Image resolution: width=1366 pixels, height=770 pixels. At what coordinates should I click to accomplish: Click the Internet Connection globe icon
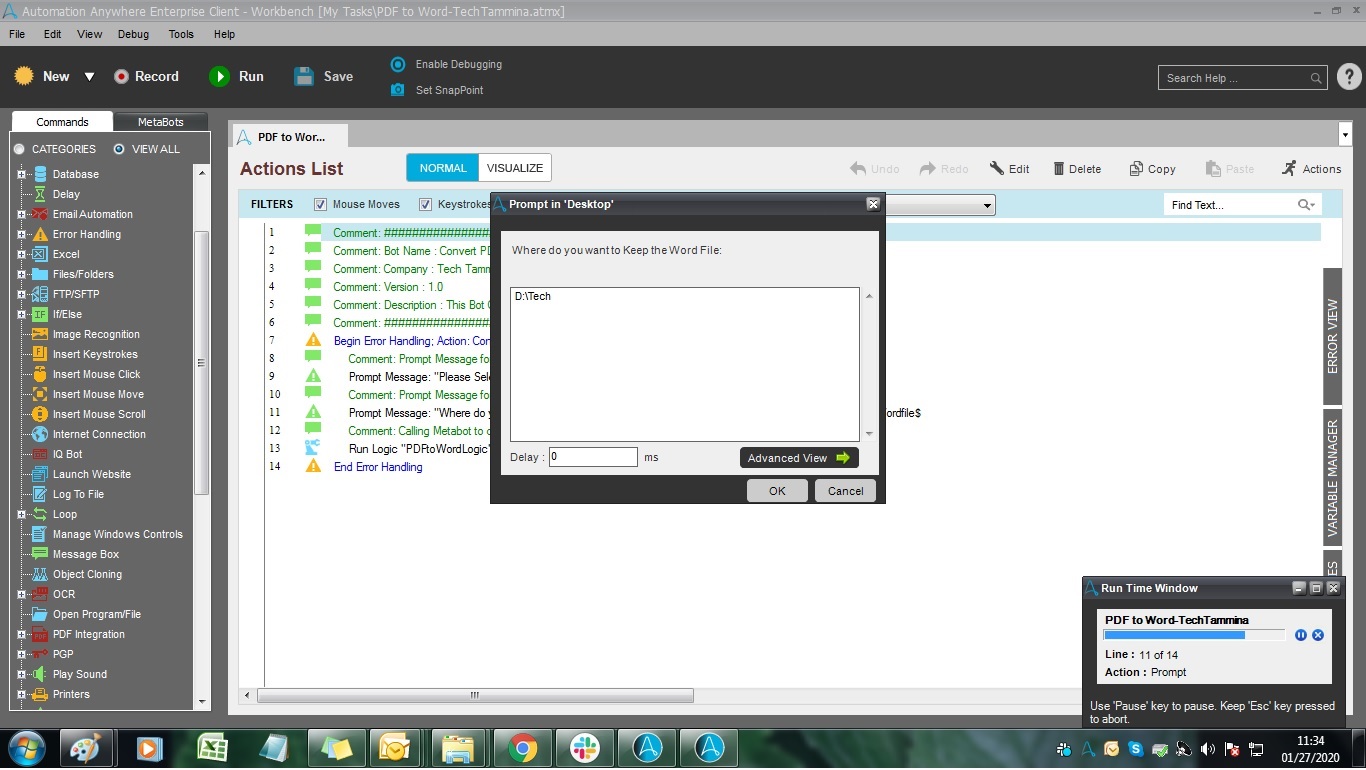[40, 434]
